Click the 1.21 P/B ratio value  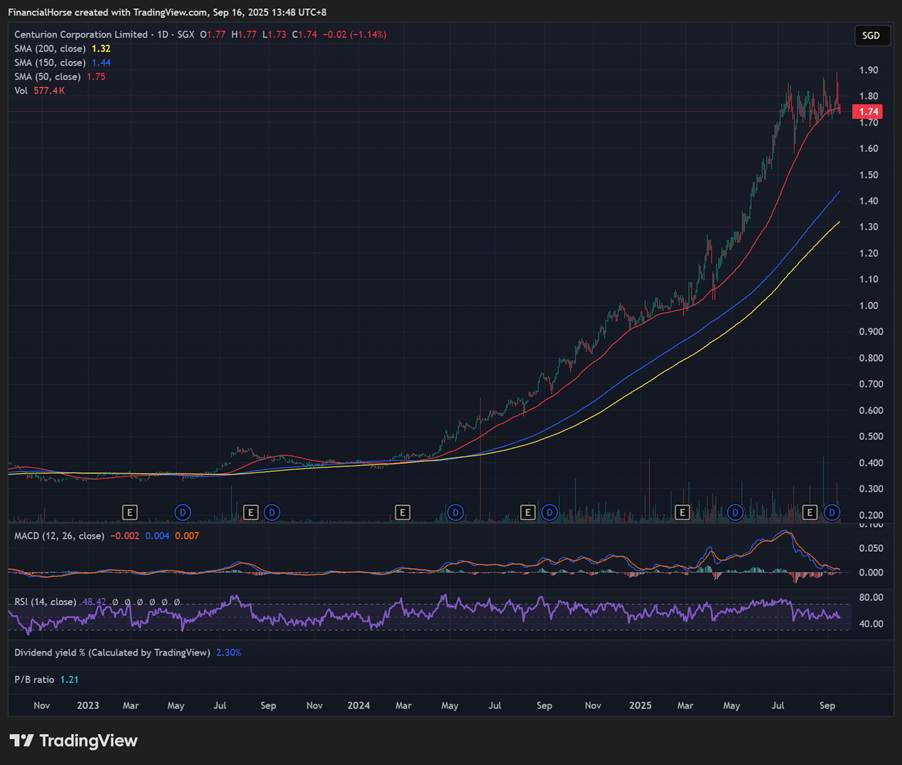click(x=69, y=680)
